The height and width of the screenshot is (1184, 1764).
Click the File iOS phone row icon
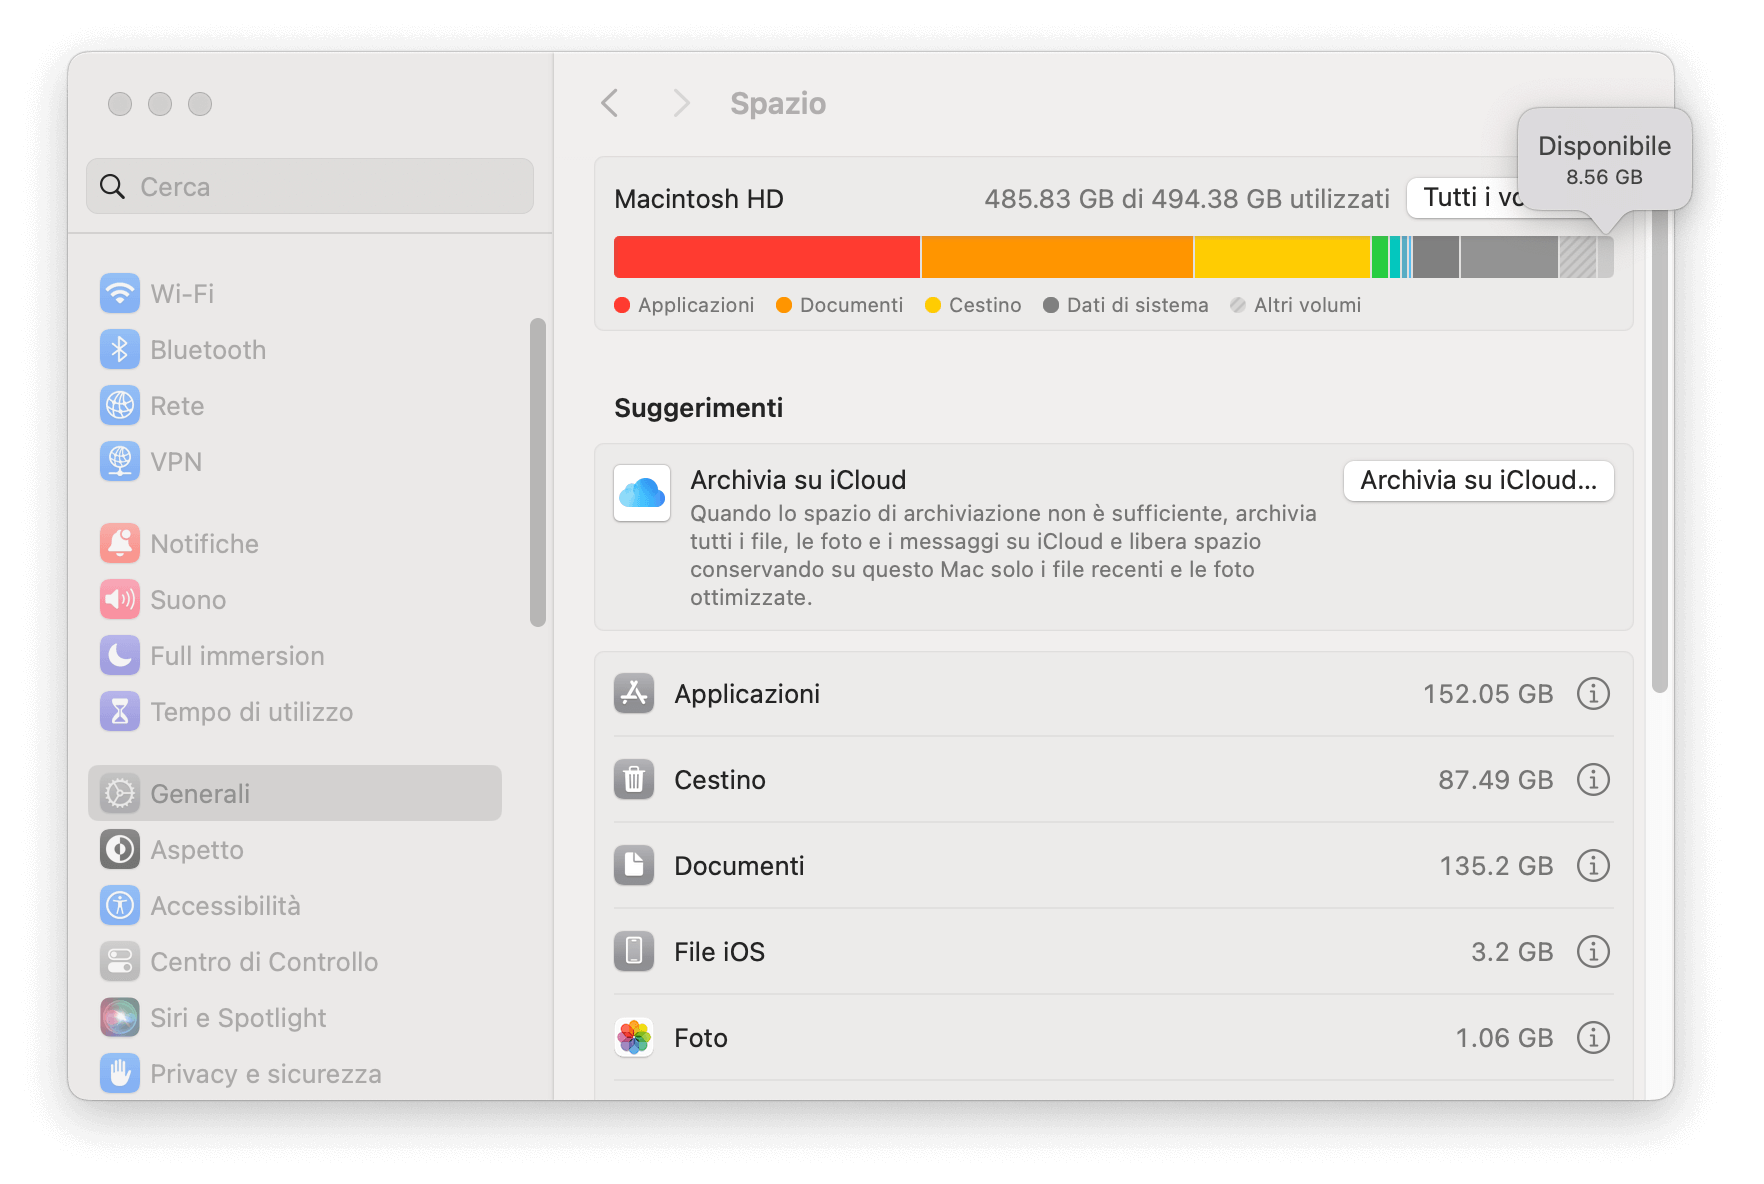point(634,951)
